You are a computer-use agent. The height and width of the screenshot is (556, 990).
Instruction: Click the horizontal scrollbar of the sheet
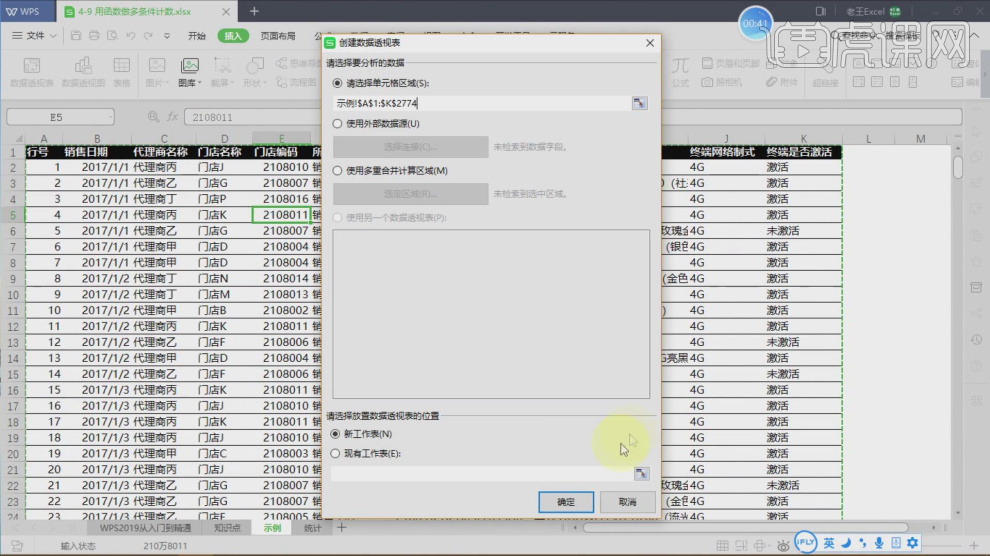pos(745,528)
